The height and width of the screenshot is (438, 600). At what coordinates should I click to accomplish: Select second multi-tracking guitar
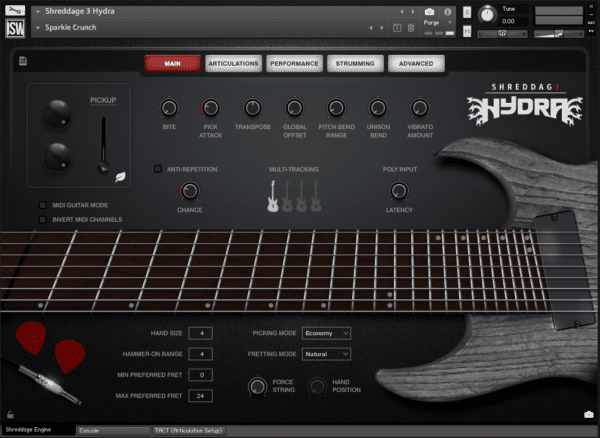coord(287,196)
